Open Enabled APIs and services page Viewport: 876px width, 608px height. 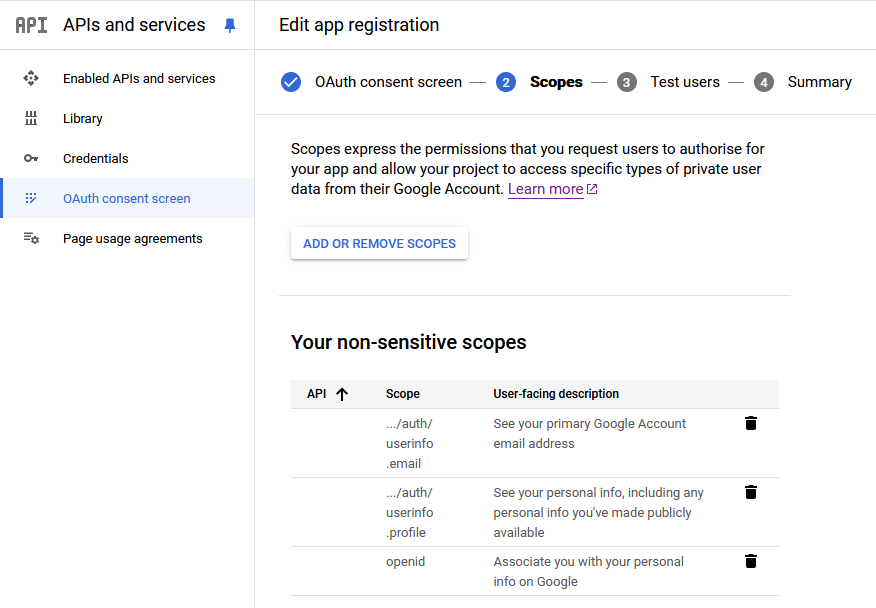(139, 78)
